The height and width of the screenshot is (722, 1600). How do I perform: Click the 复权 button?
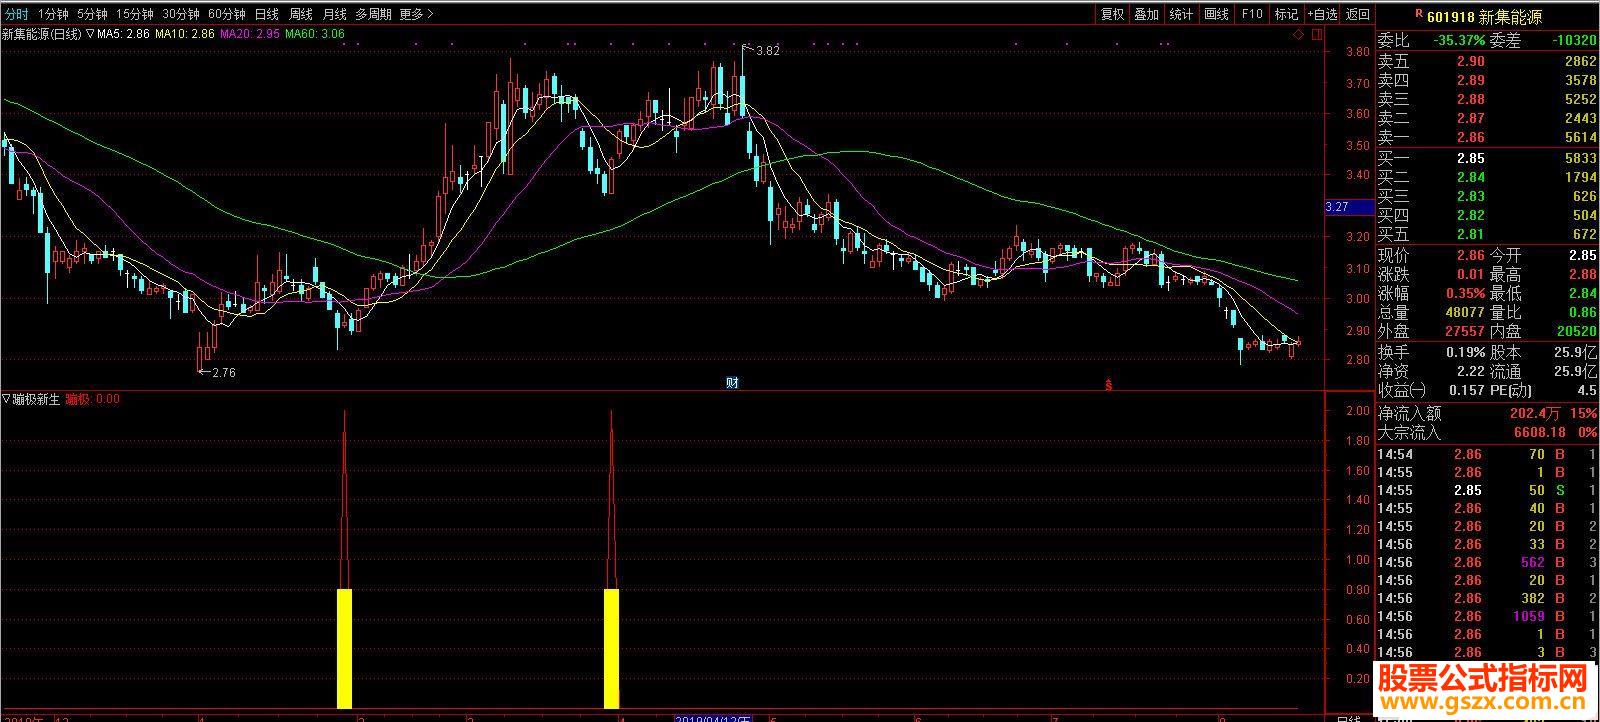click(1113, 14)
